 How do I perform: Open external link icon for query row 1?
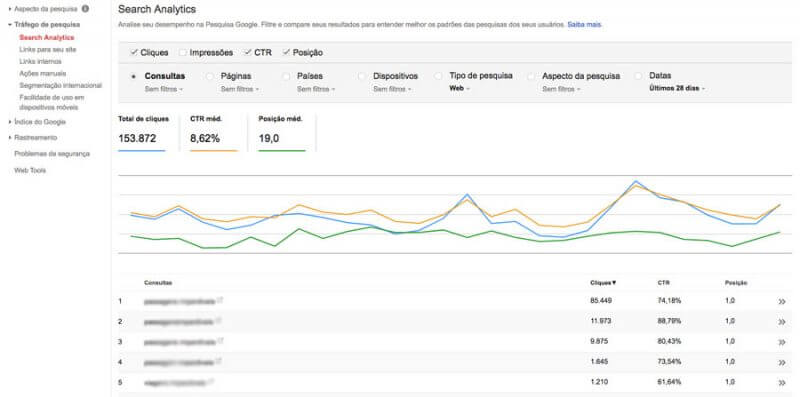click(220, 300)
